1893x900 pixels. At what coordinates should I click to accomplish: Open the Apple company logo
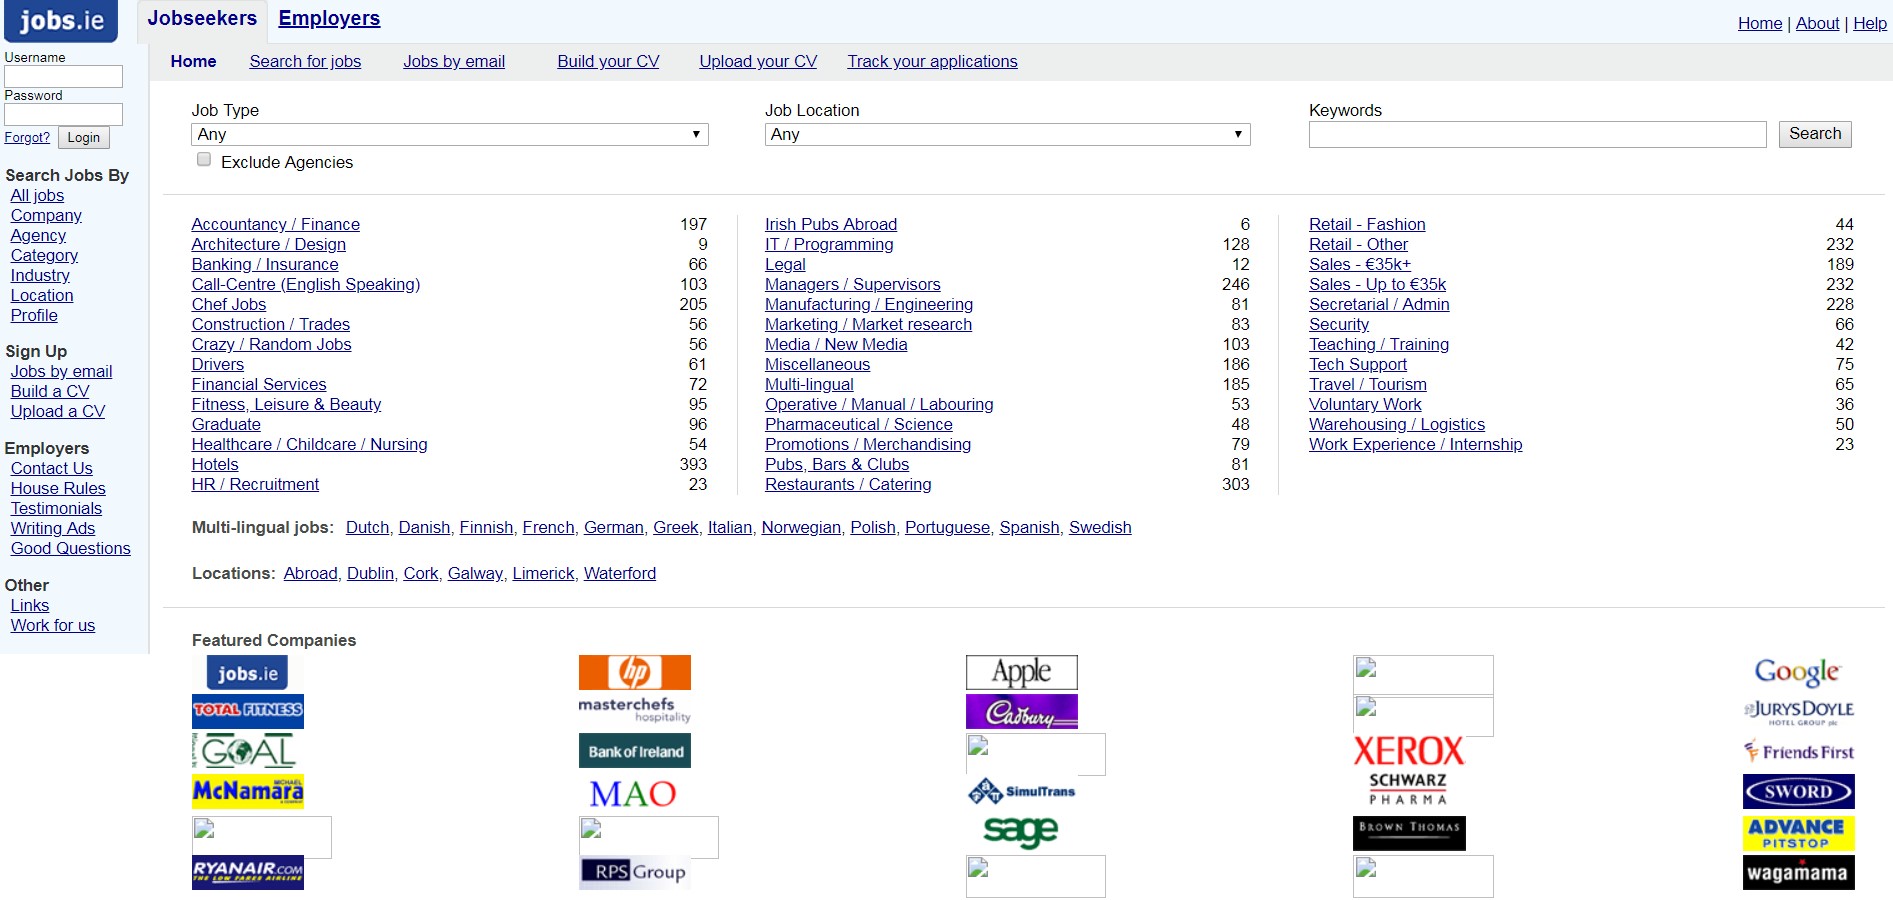click(x=1022, y=672)
